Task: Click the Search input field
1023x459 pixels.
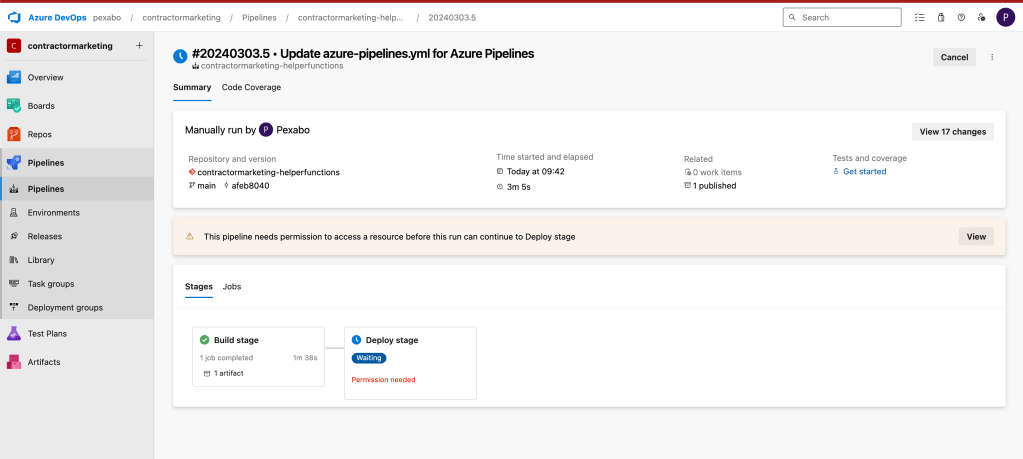Action: point(842,18)
